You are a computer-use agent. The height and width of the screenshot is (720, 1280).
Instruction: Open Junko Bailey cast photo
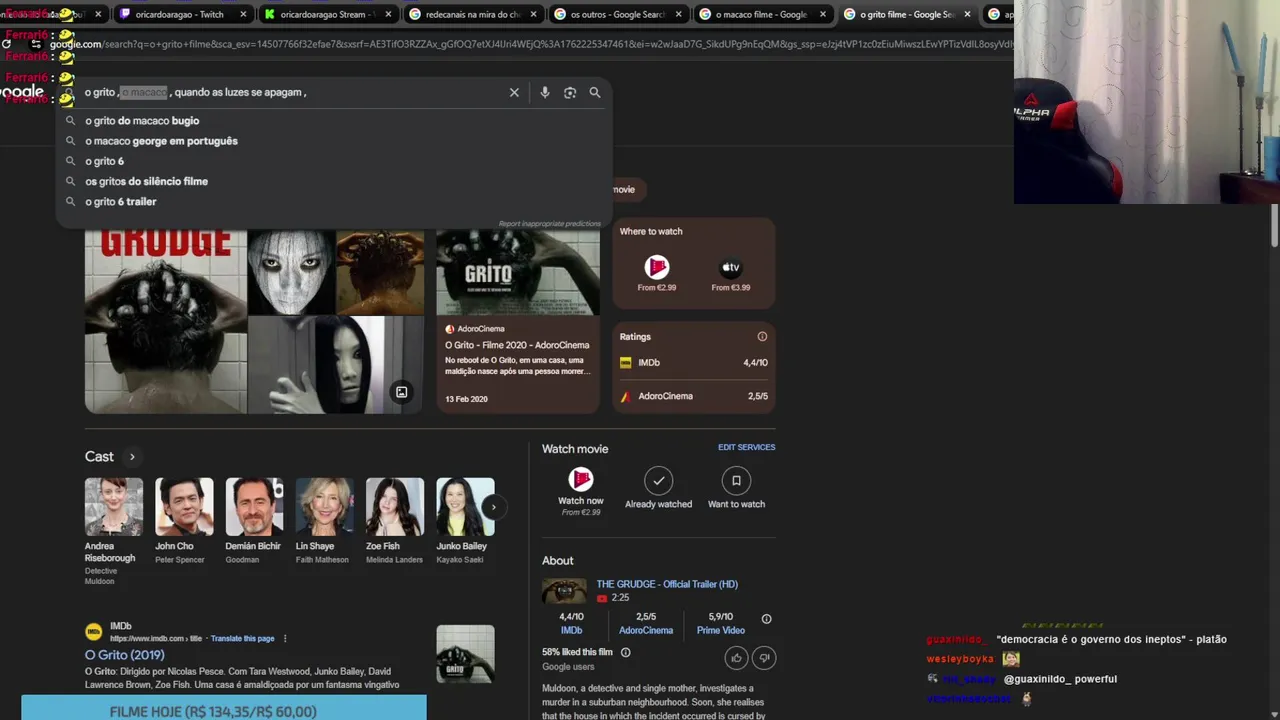point(465,507)
